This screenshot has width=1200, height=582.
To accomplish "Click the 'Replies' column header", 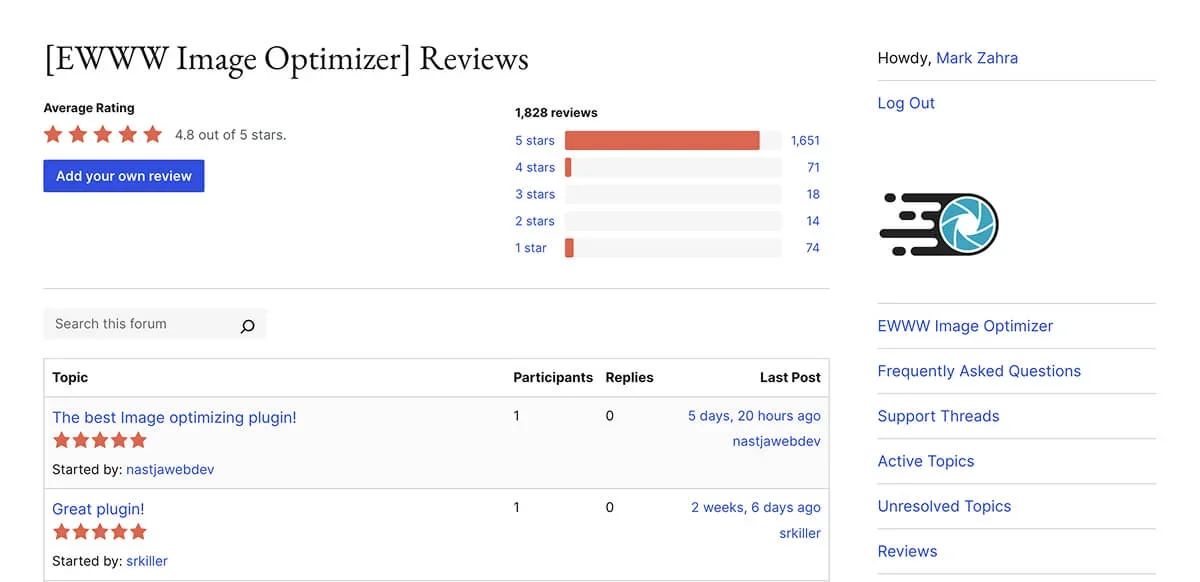I will 629,377.
